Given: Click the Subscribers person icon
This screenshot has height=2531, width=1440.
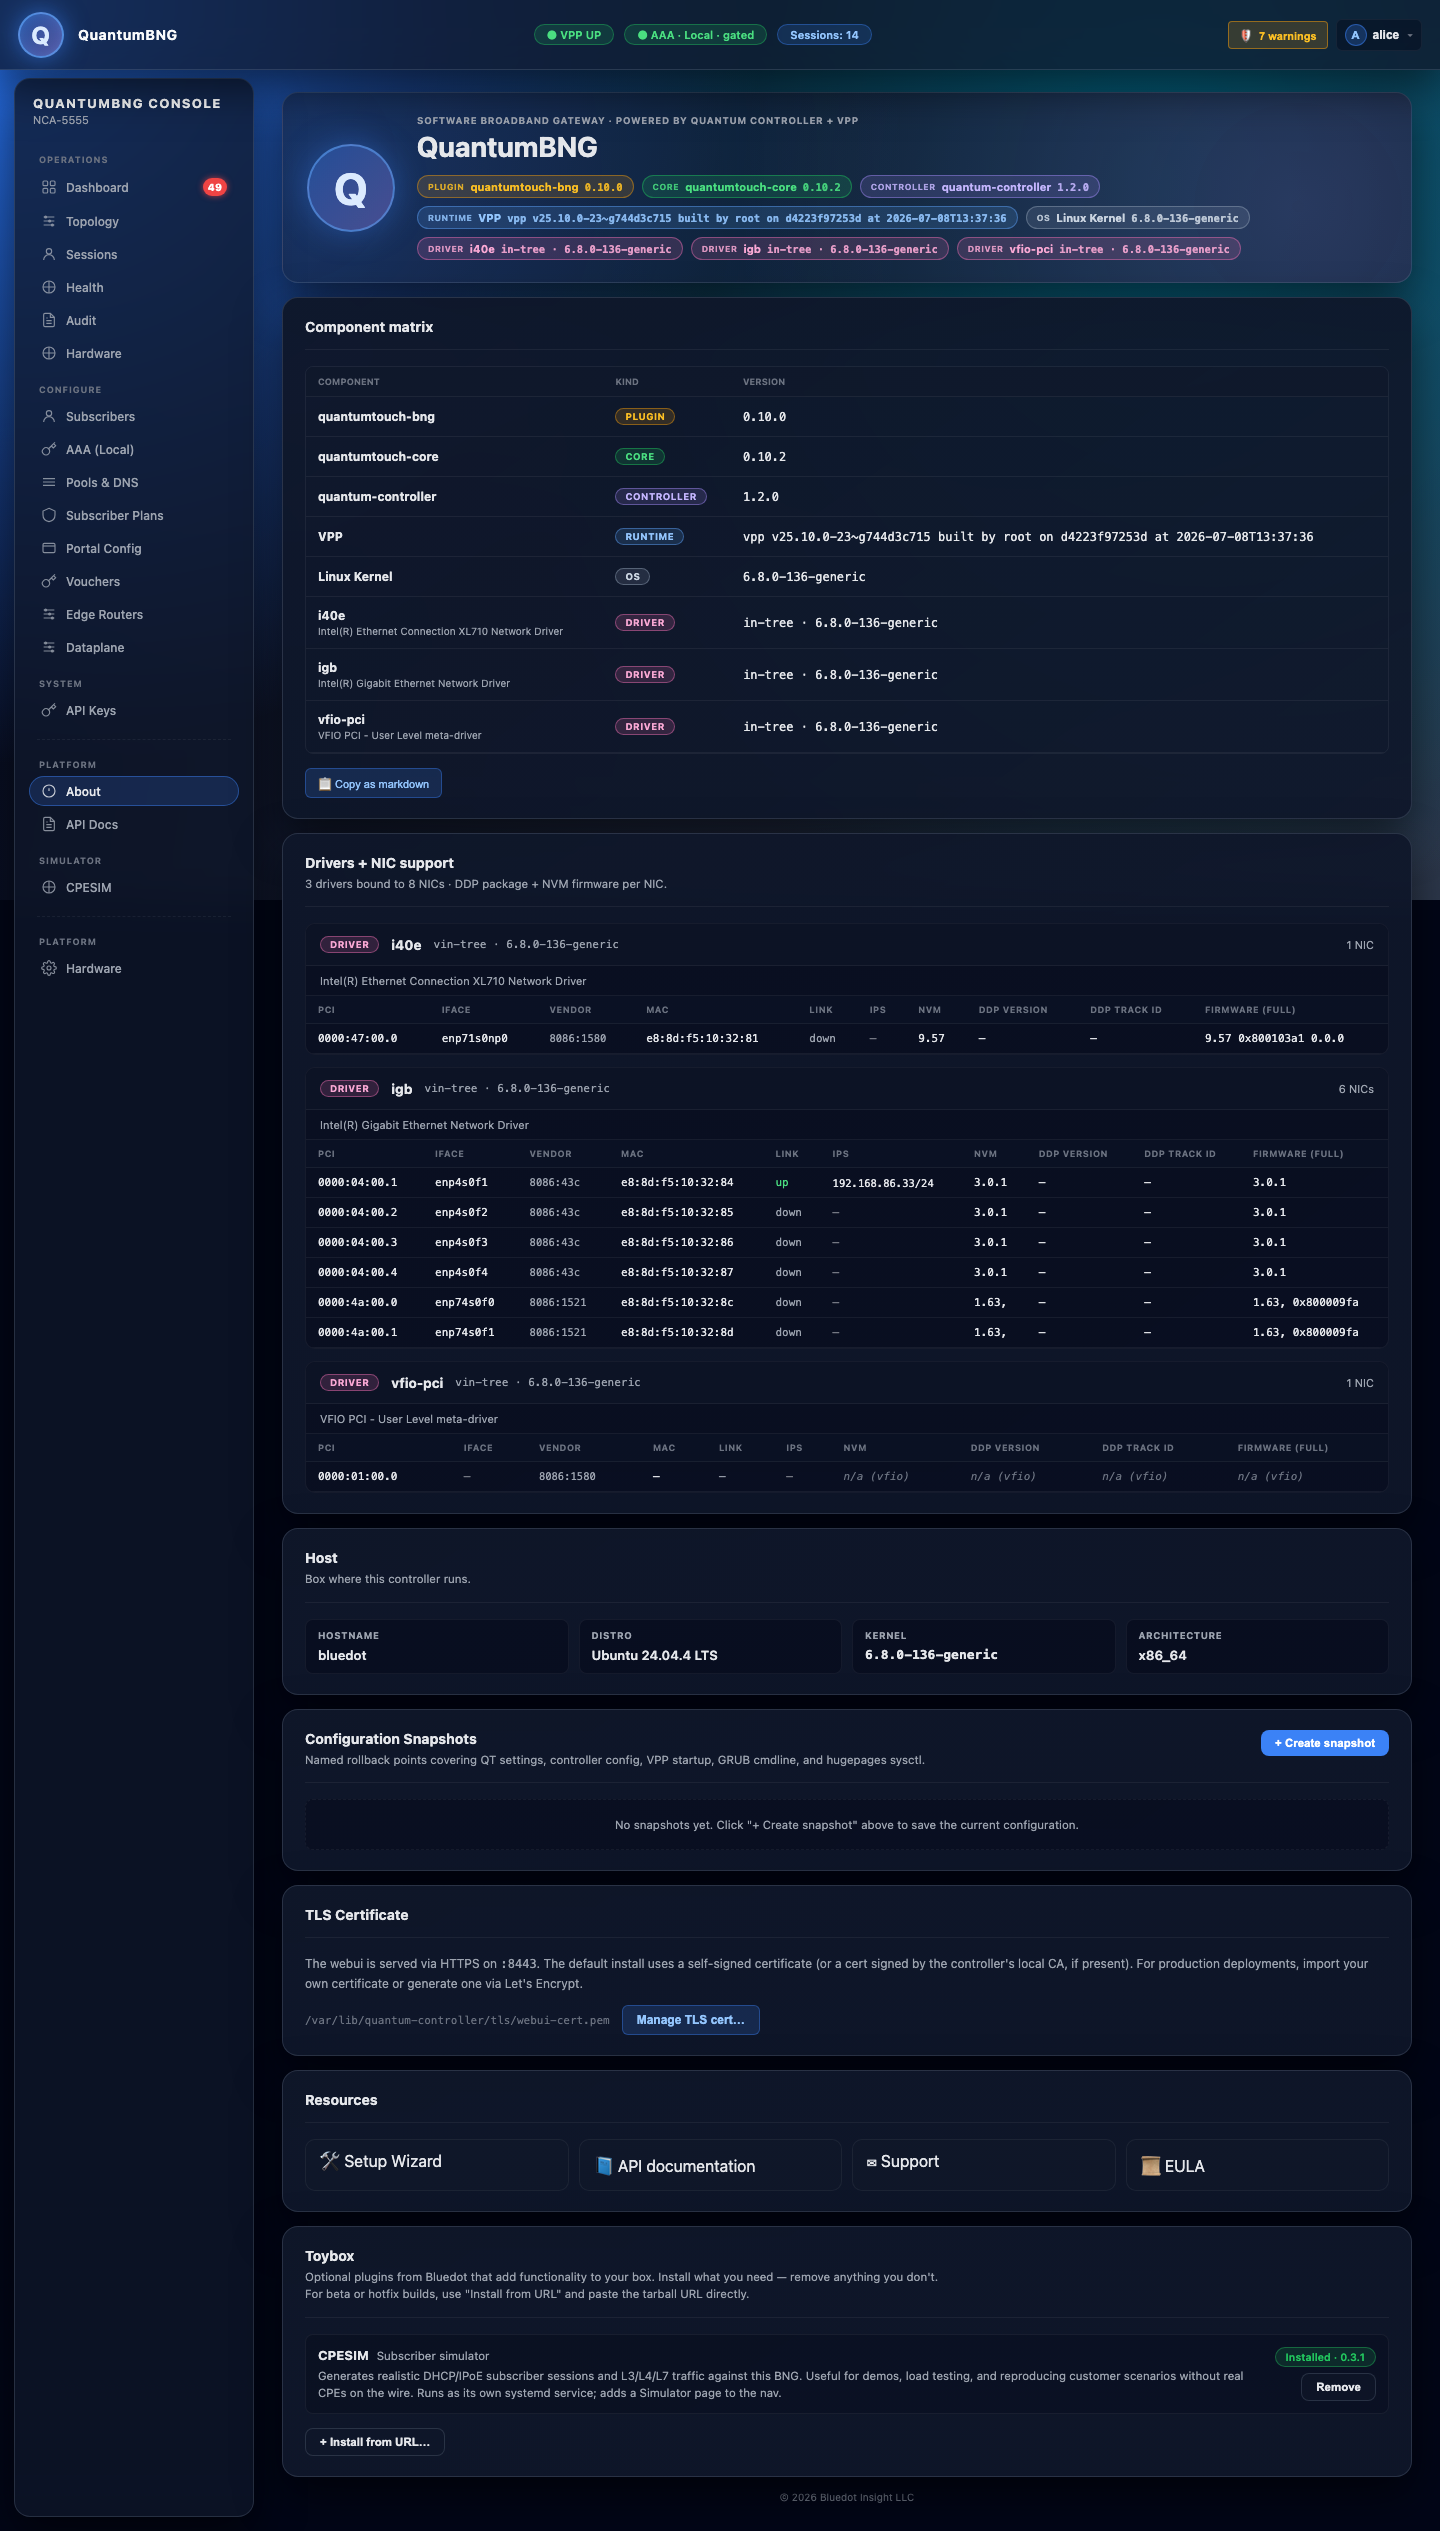Looking at the screenshot, I should tap(49, 416).
